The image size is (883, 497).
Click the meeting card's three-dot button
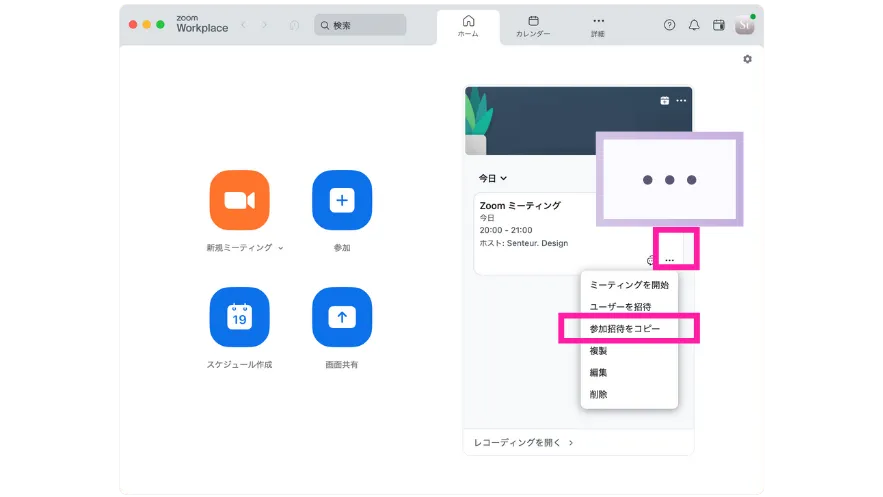tap(669, 260)
